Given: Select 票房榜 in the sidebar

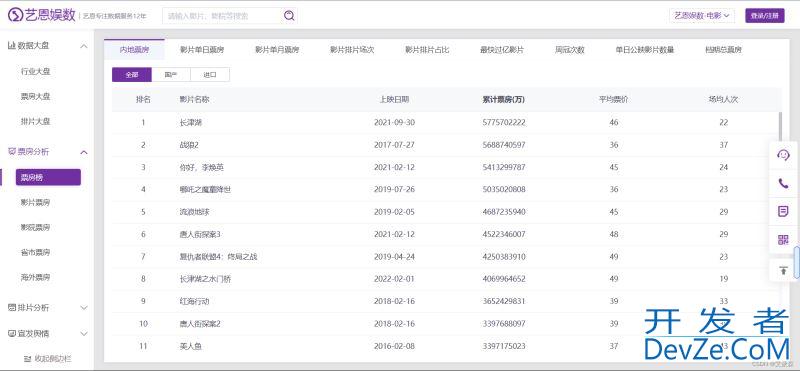Looking at the screenshot, I should click(48, 177).
